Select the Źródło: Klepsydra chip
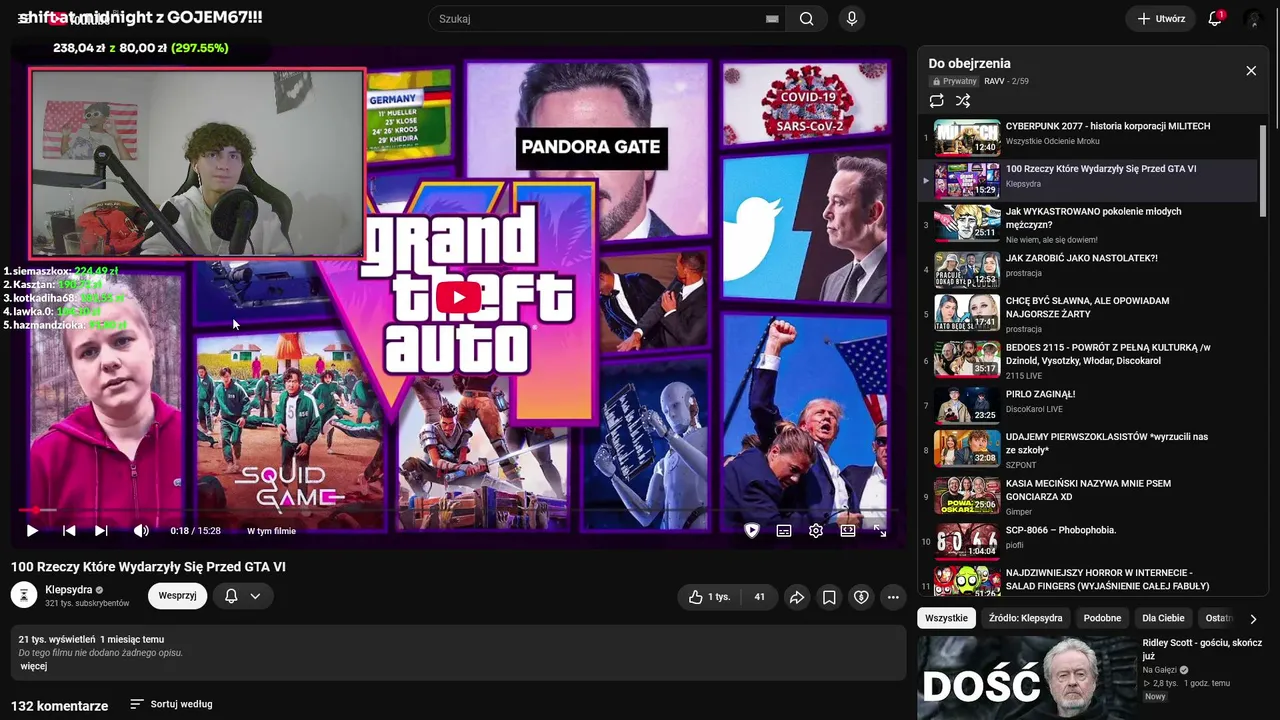1280x720 pixels. [x=1025, y=618]
